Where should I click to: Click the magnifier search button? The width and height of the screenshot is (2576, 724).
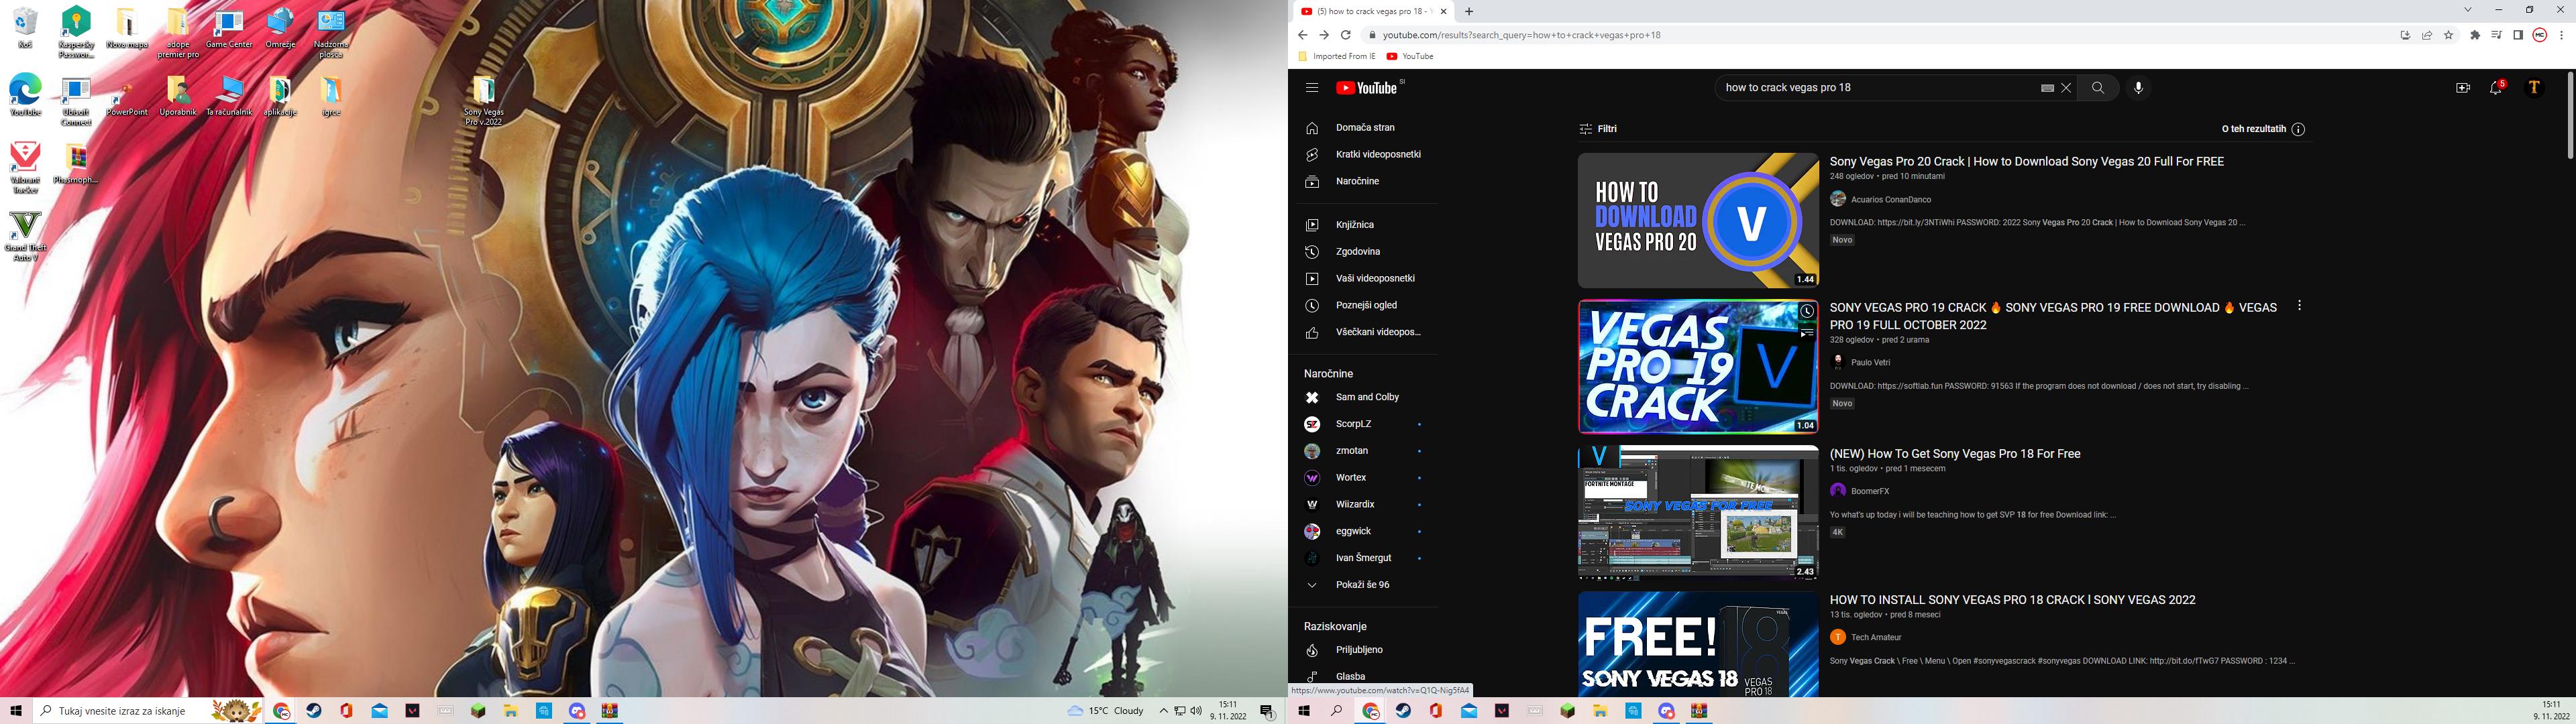(2097, 88)
